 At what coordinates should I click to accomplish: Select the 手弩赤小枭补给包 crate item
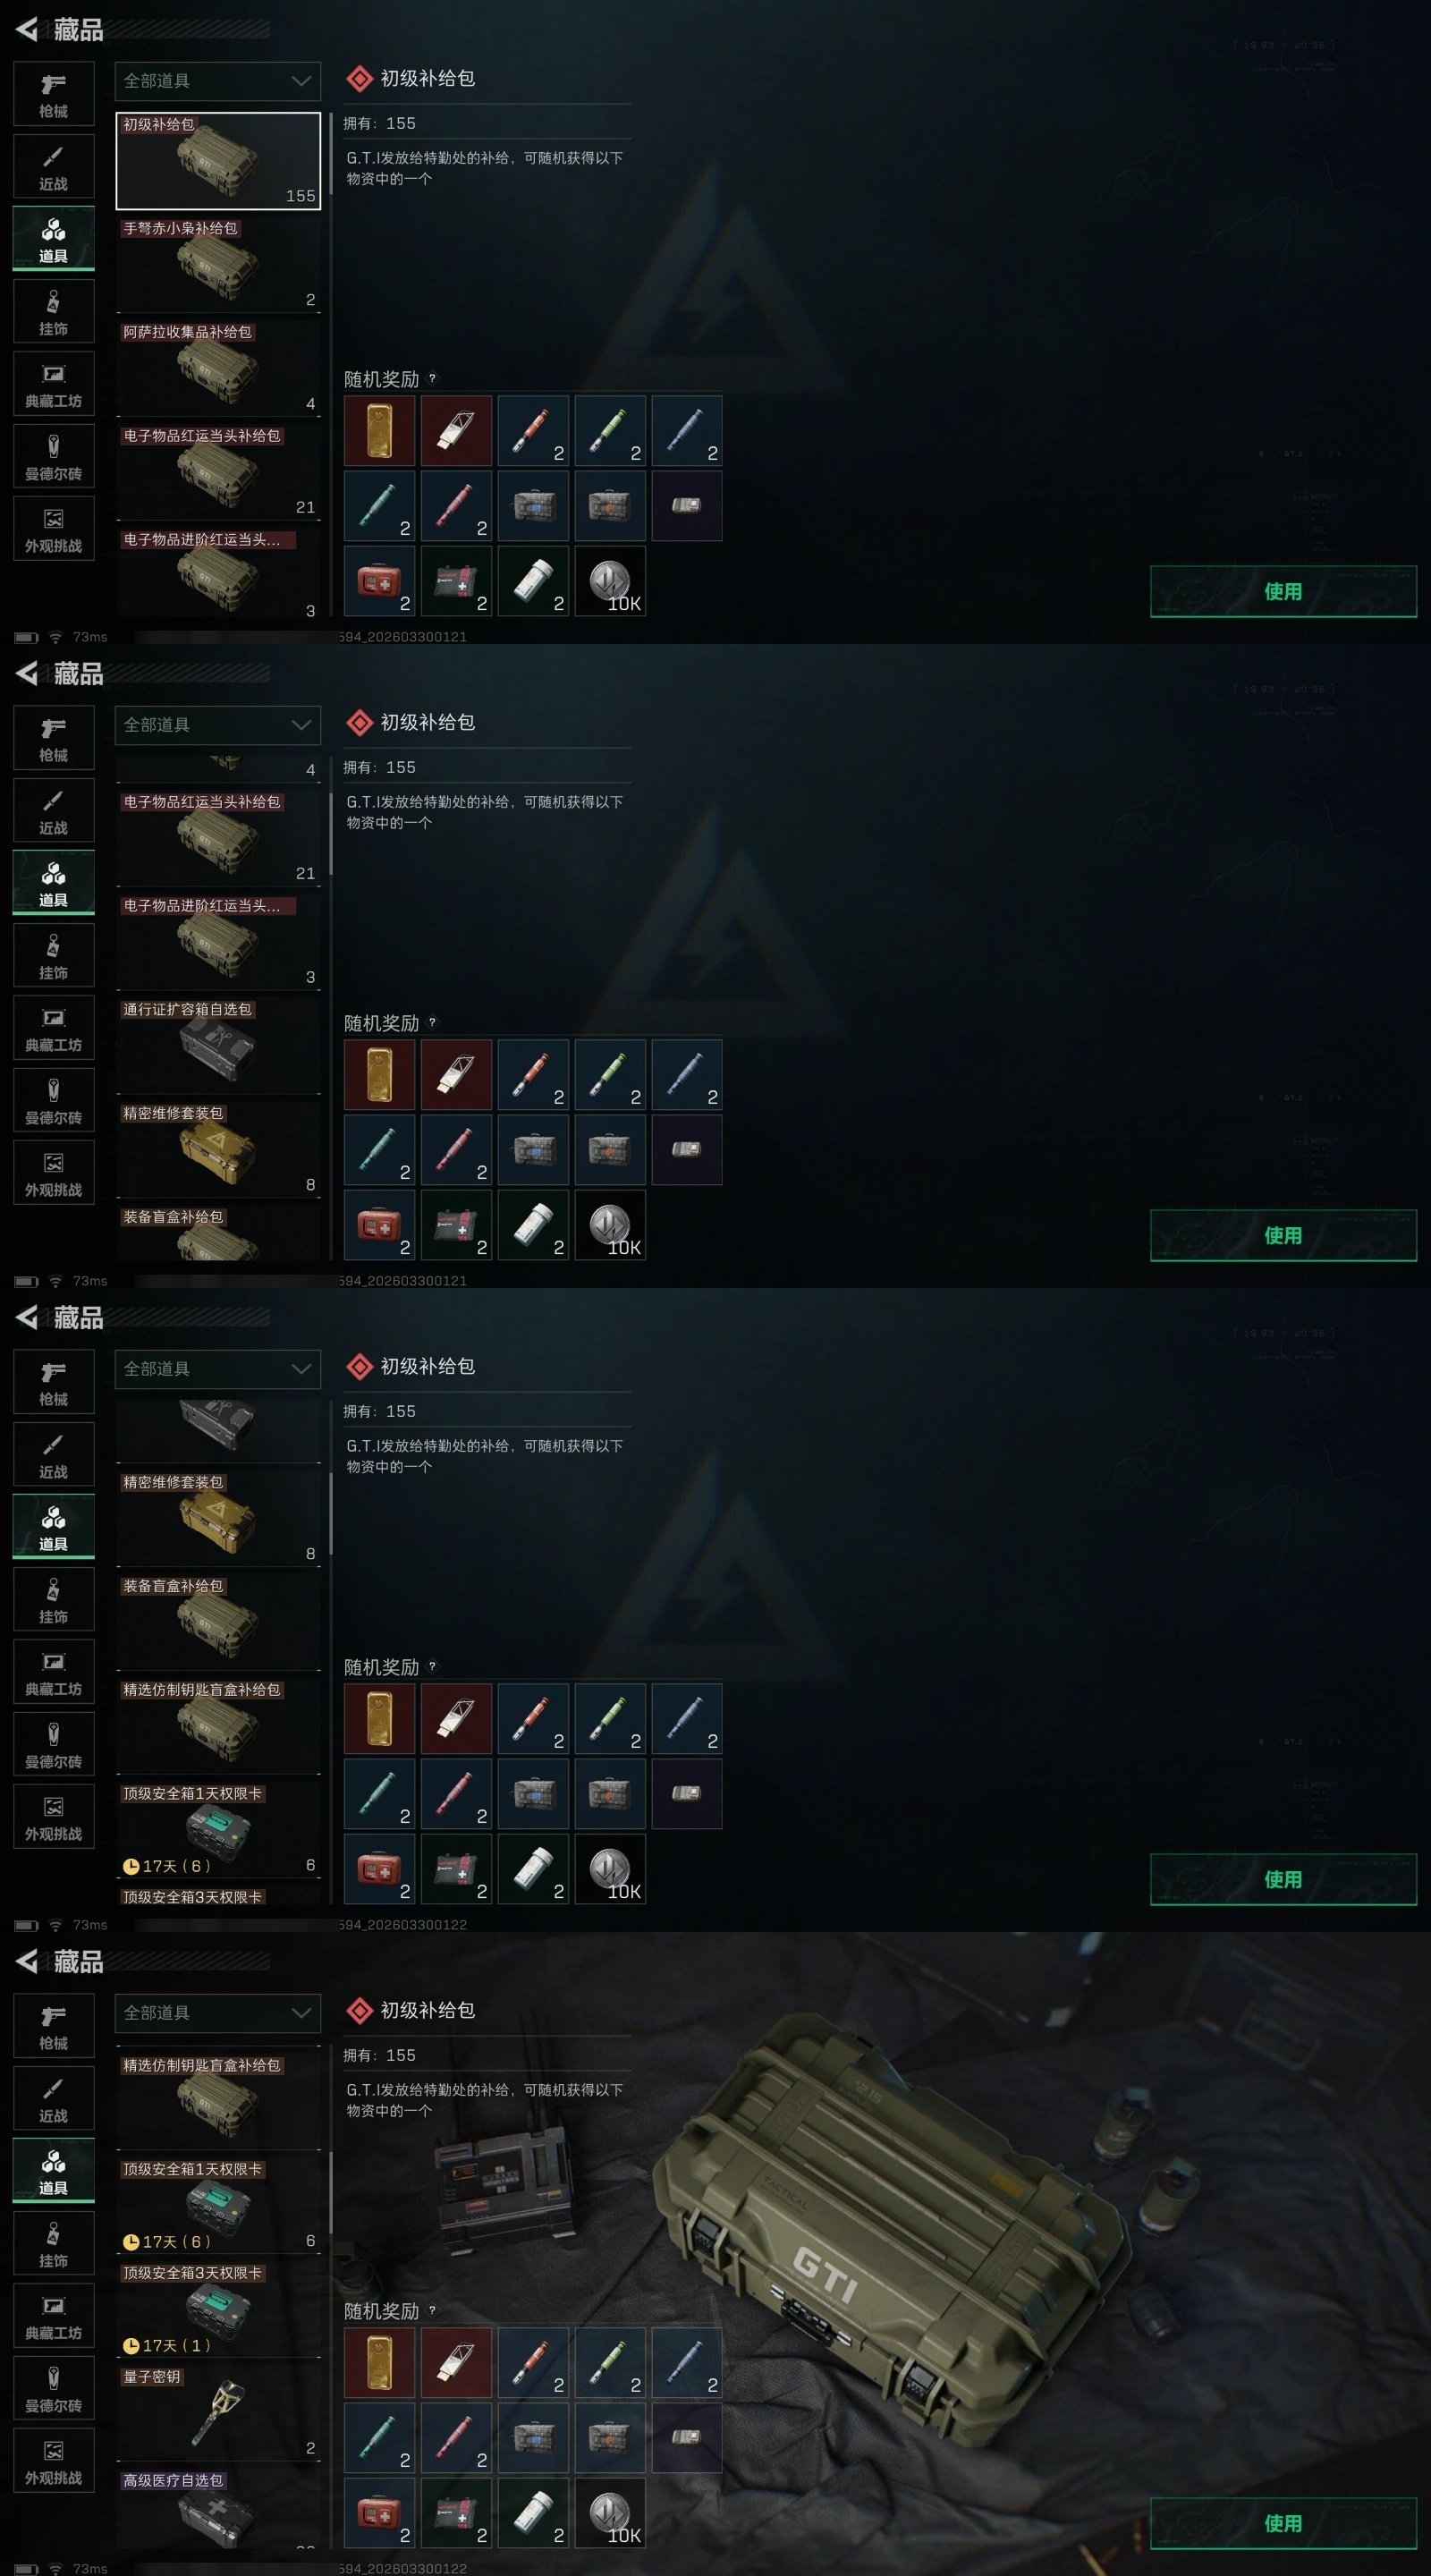pyautogui.click(x=218, y=264)
